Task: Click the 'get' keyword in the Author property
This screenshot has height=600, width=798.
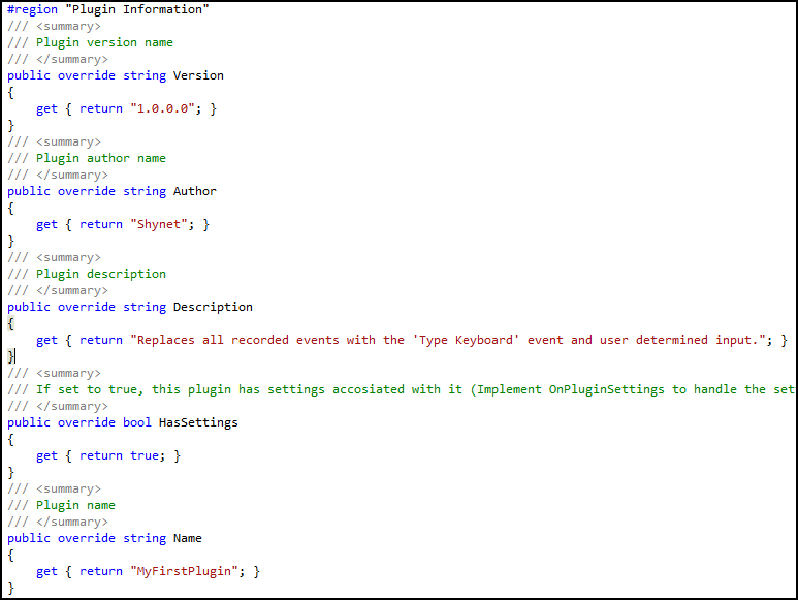Action: (x=47, y=225)
